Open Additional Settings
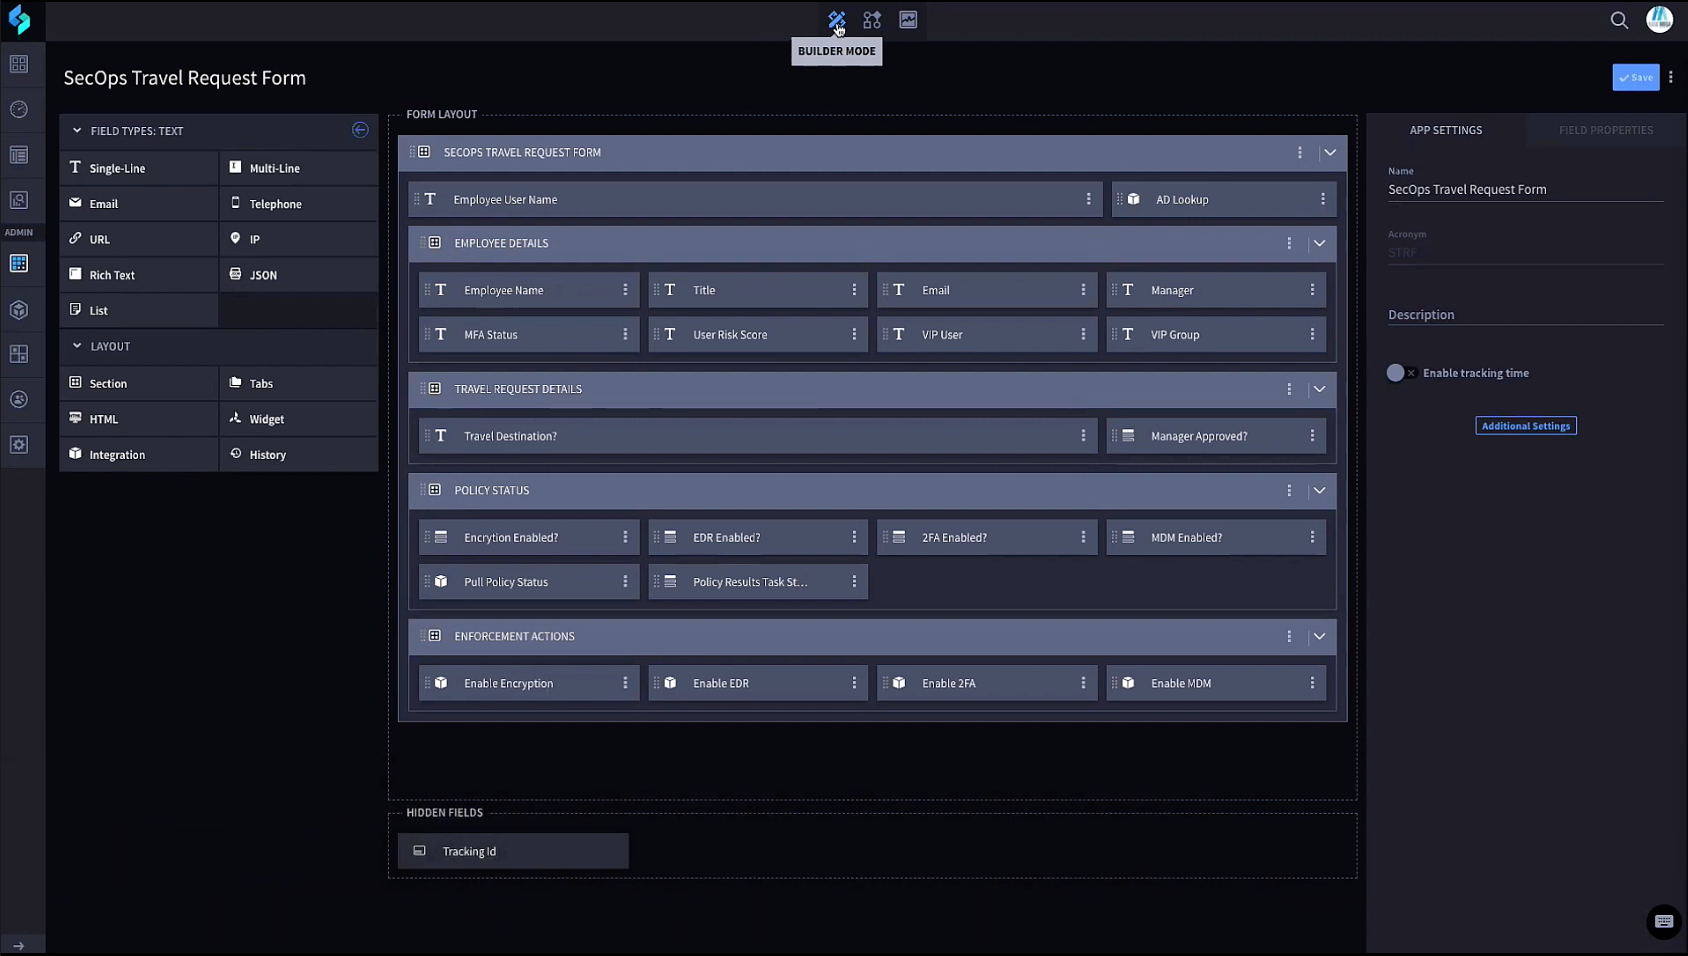 tap(1525, 425)
